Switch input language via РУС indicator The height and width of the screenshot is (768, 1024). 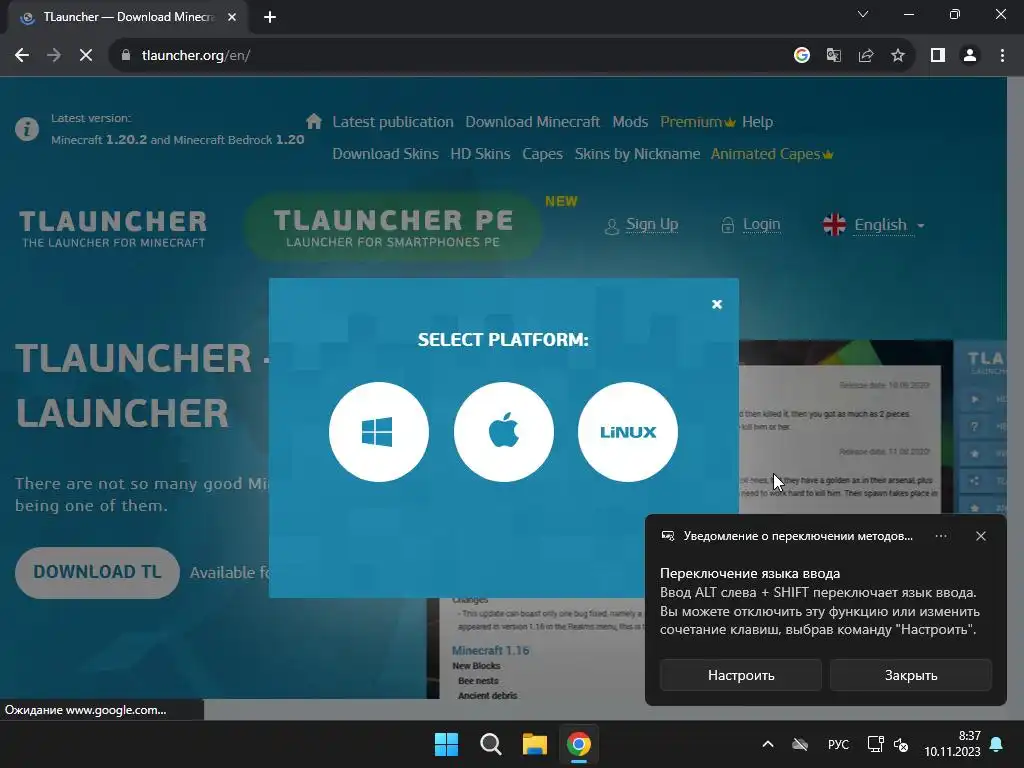(838, 744)
